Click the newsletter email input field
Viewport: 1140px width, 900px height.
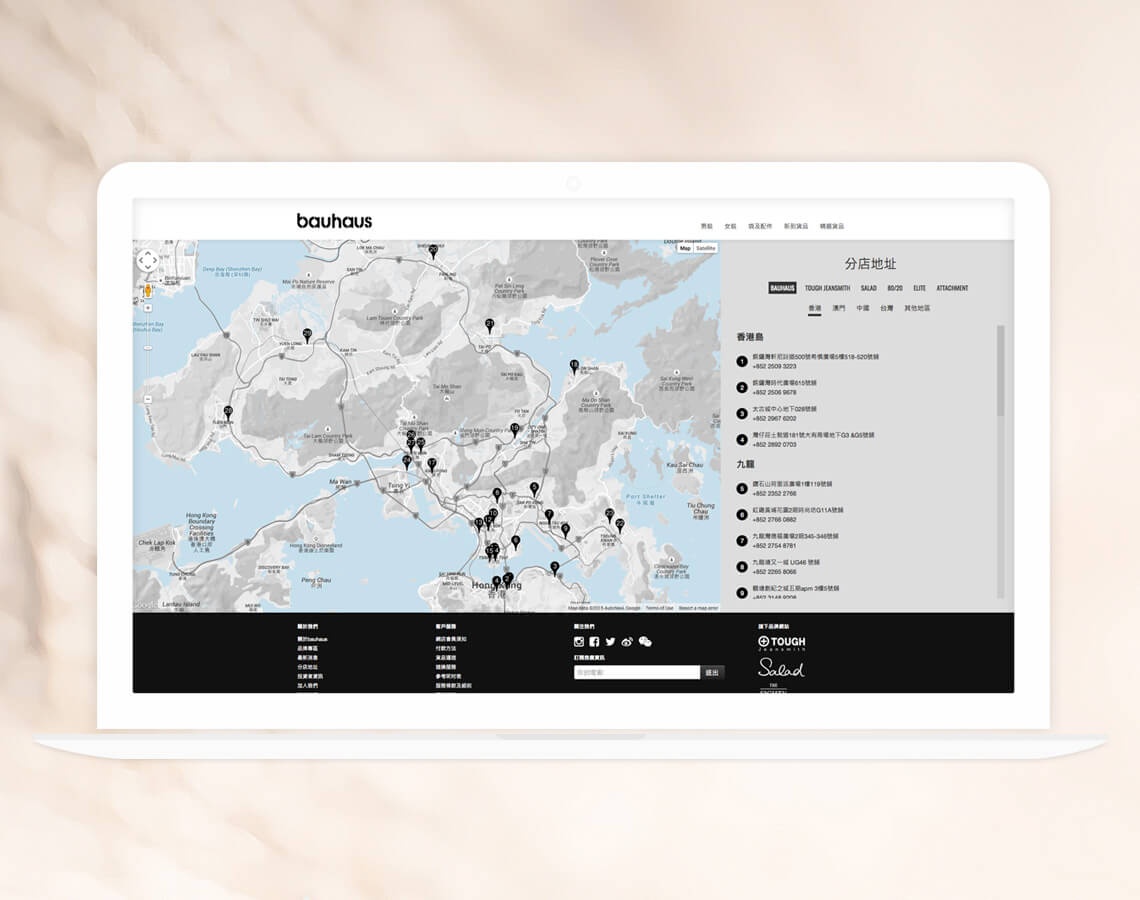[x=636, y=671]
